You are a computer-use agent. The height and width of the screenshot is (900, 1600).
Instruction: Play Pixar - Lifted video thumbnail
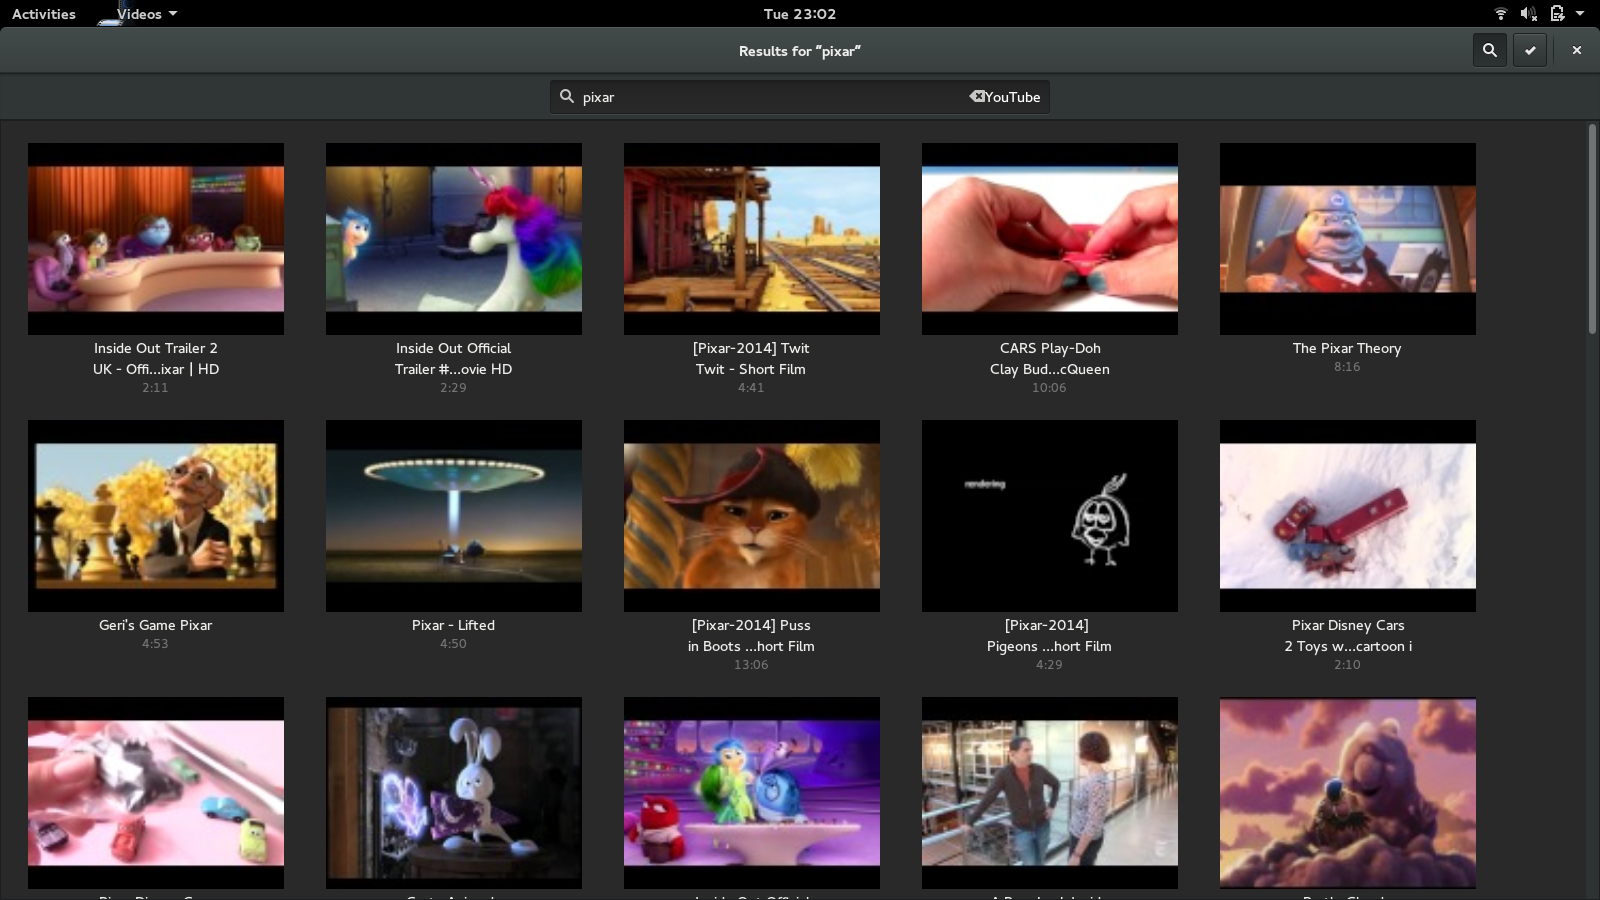454,516
